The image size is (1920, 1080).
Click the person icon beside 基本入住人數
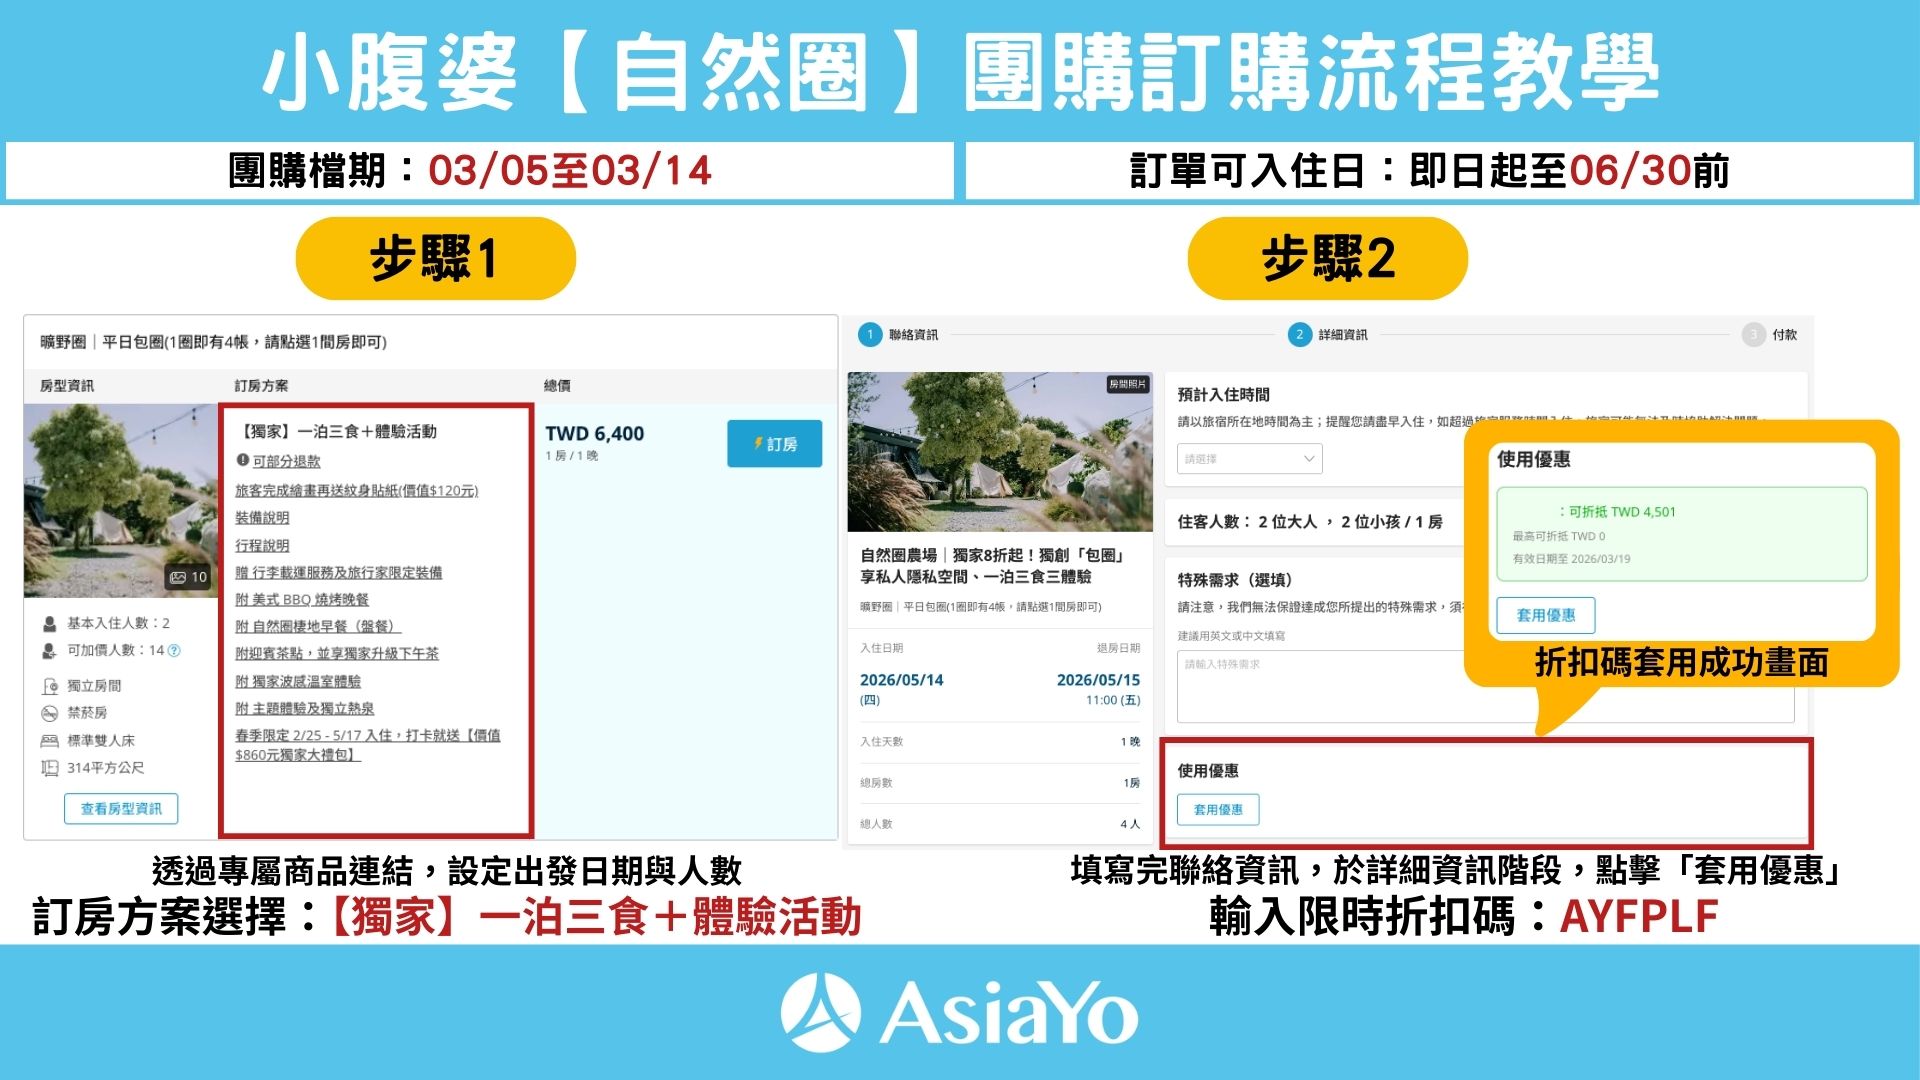pos(49,623)
